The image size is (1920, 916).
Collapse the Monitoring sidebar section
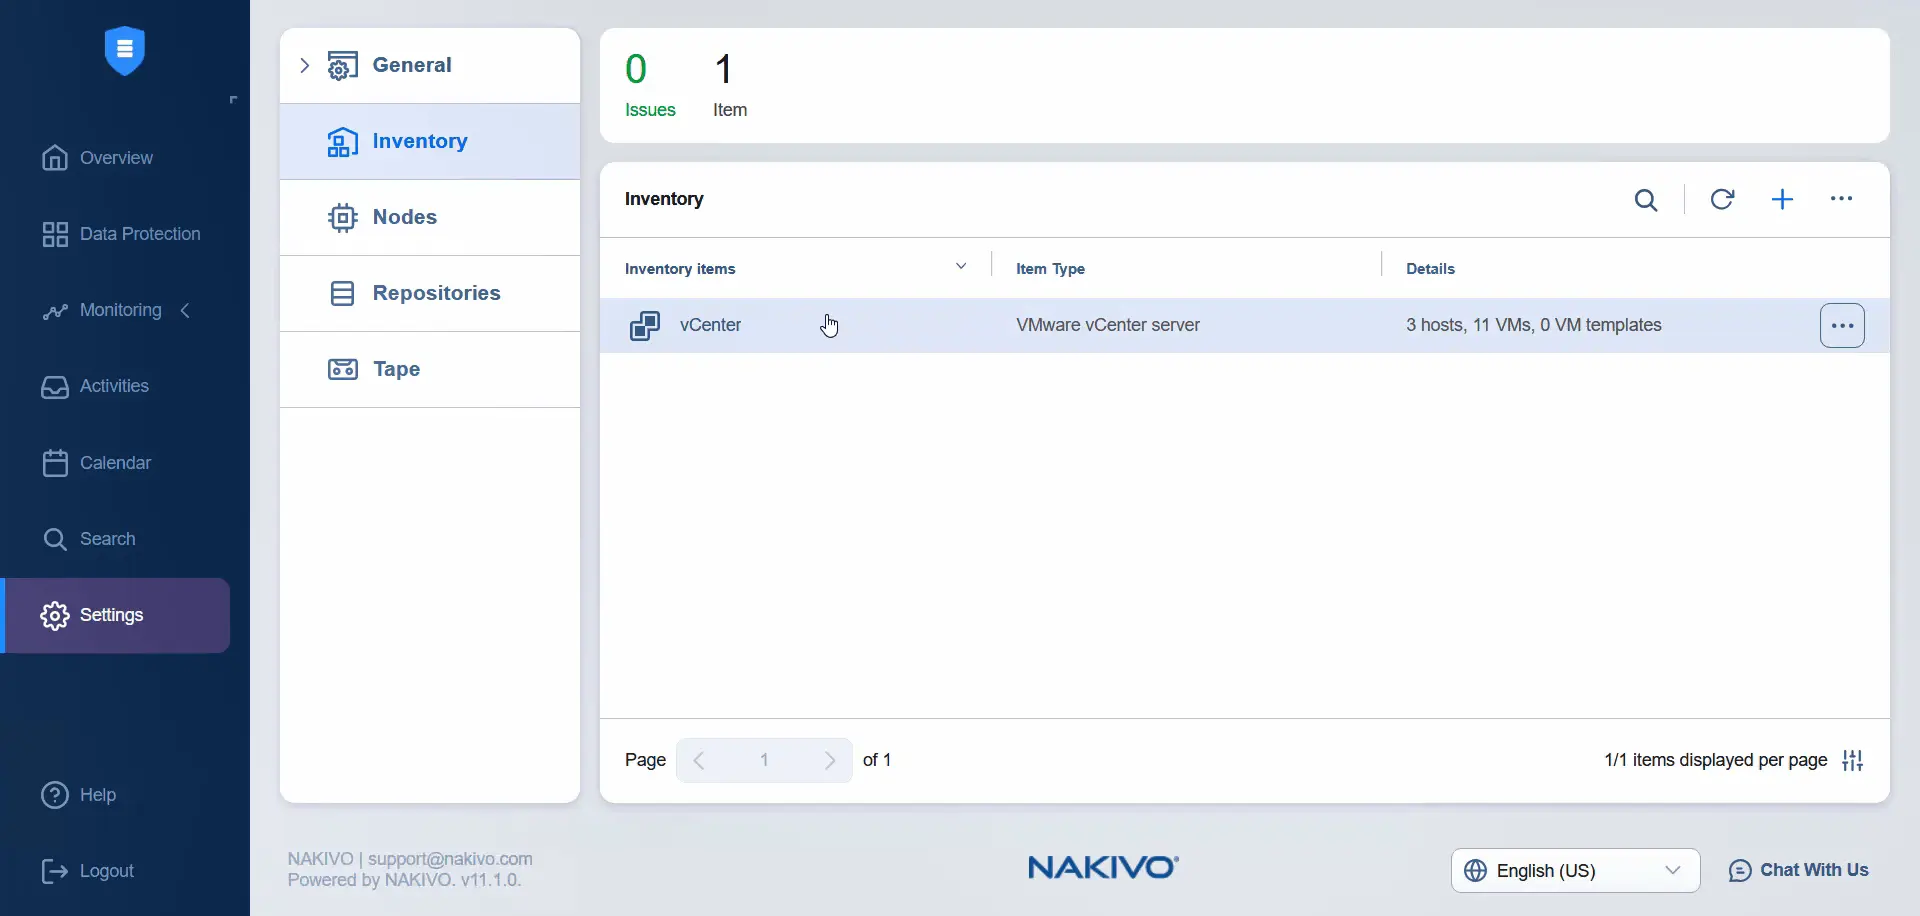185,310
